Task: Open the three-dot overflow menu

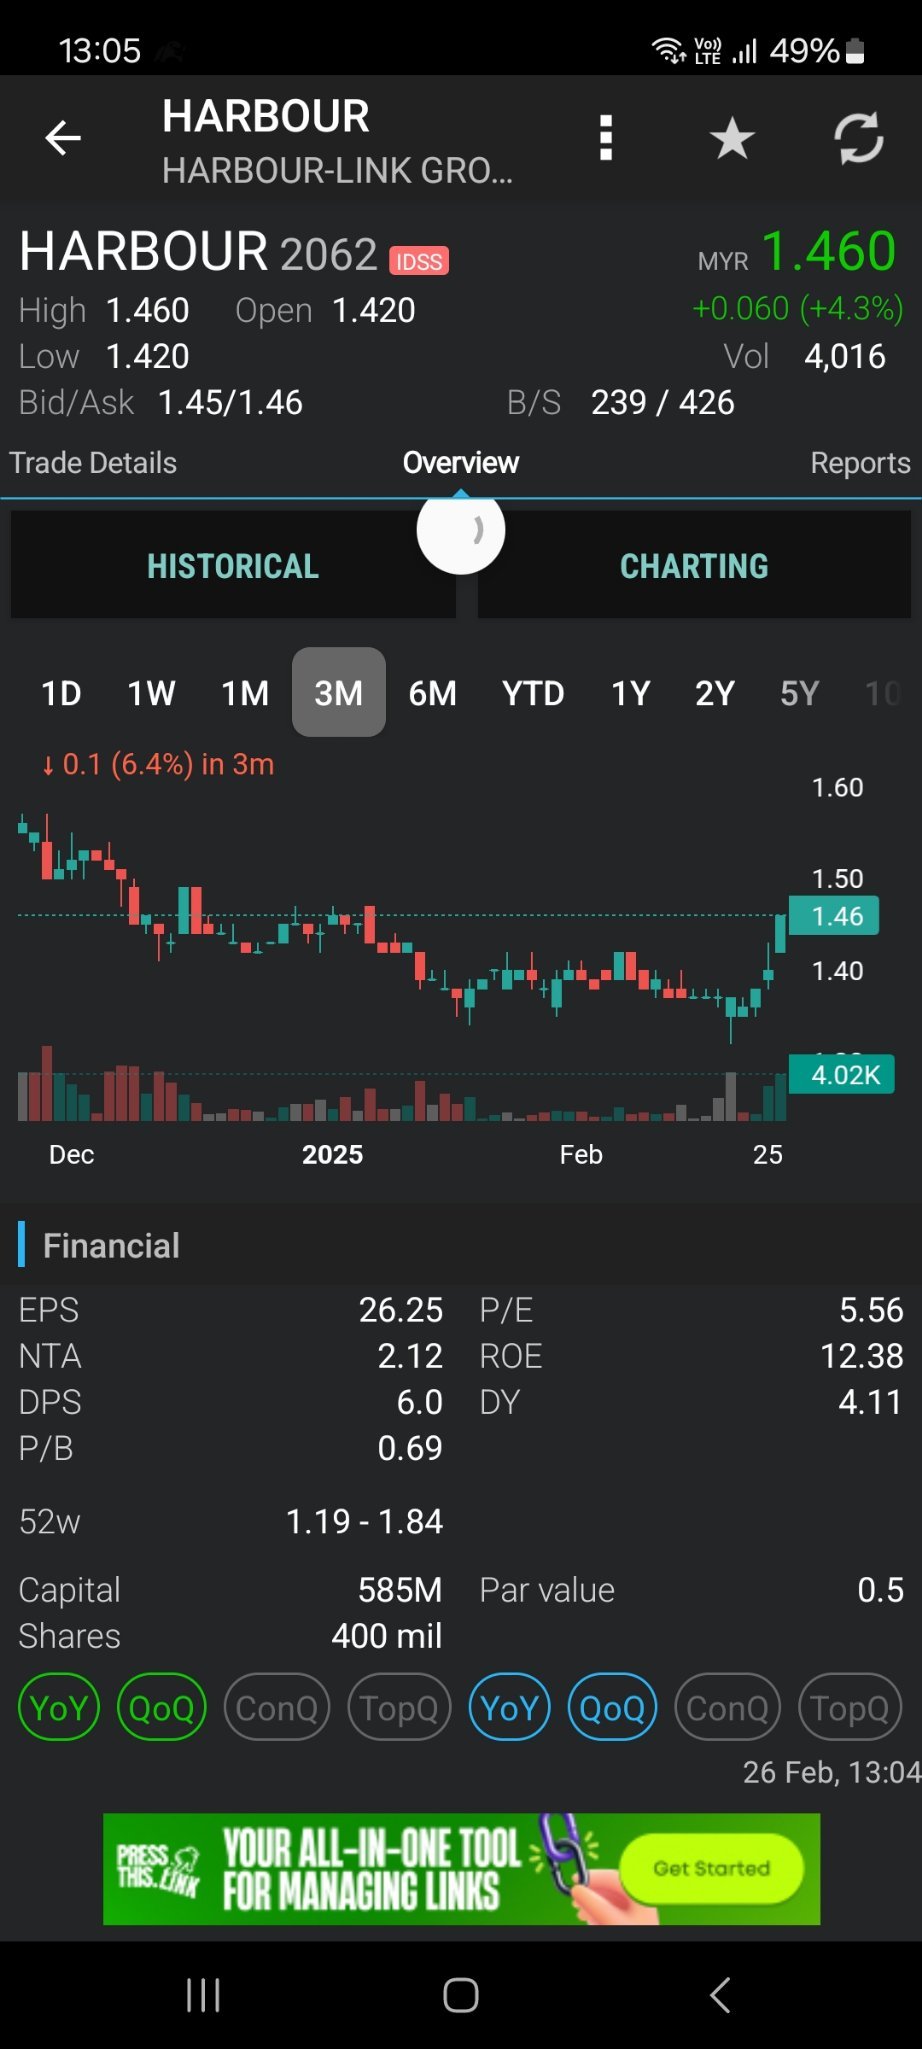Action: tap(605, 138)
